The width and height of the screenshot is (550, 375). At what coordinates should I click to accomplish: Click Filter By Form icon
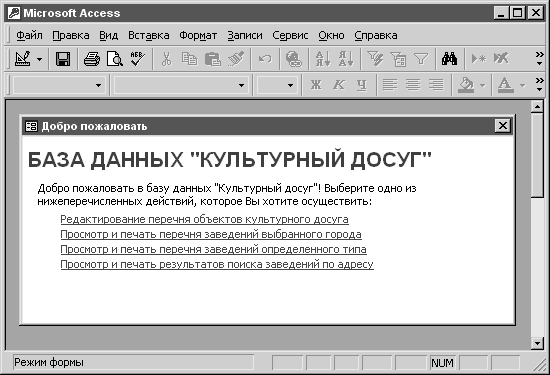click(398, 59)
